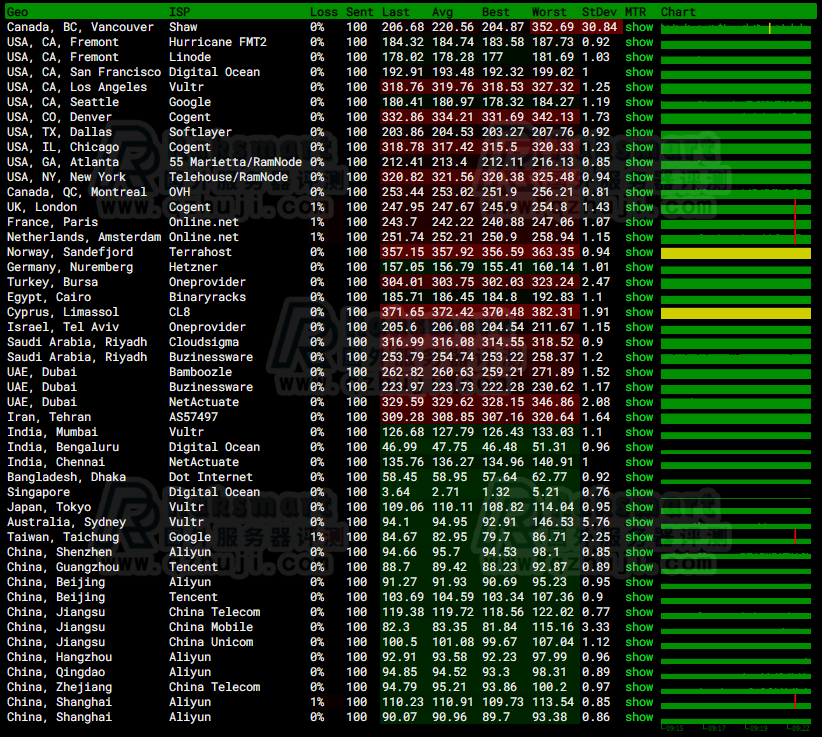Screen dimensions: 822x737
Task: Click show for Bangladesh, Dhaka
Action: coord(639,478)
